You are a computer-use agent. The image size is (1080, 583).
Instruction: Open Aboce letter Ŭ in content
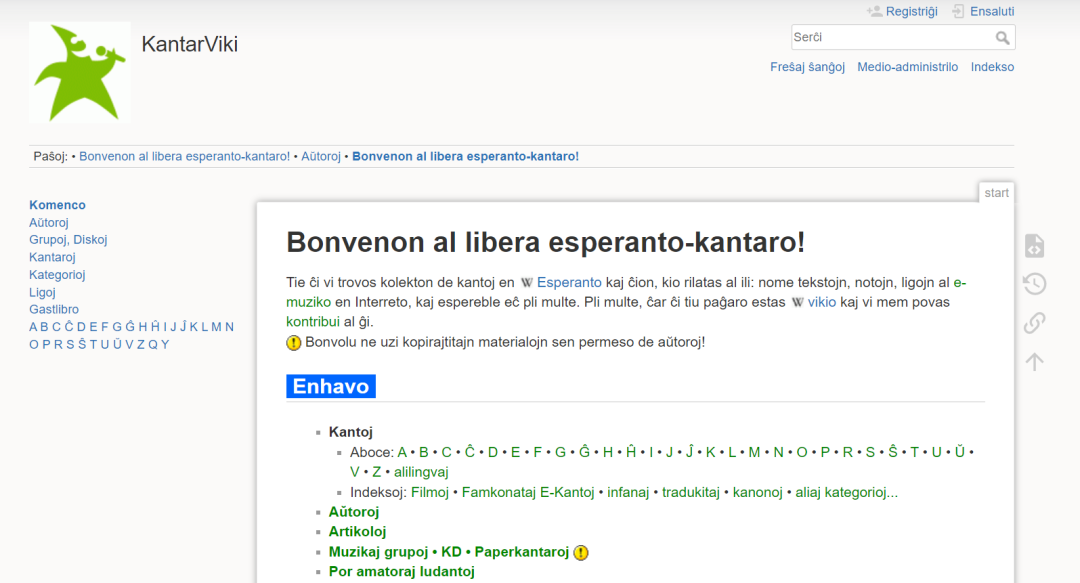pyautogui.click(x=959, y=452)
